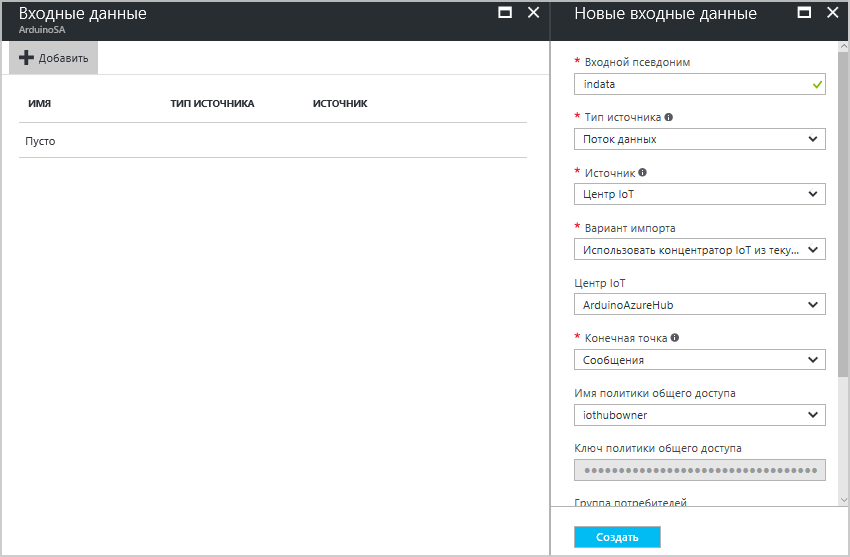Click the ТИП ИСТОЧНИКА column header
Screen dimensions: 850x557
[212, 103]
